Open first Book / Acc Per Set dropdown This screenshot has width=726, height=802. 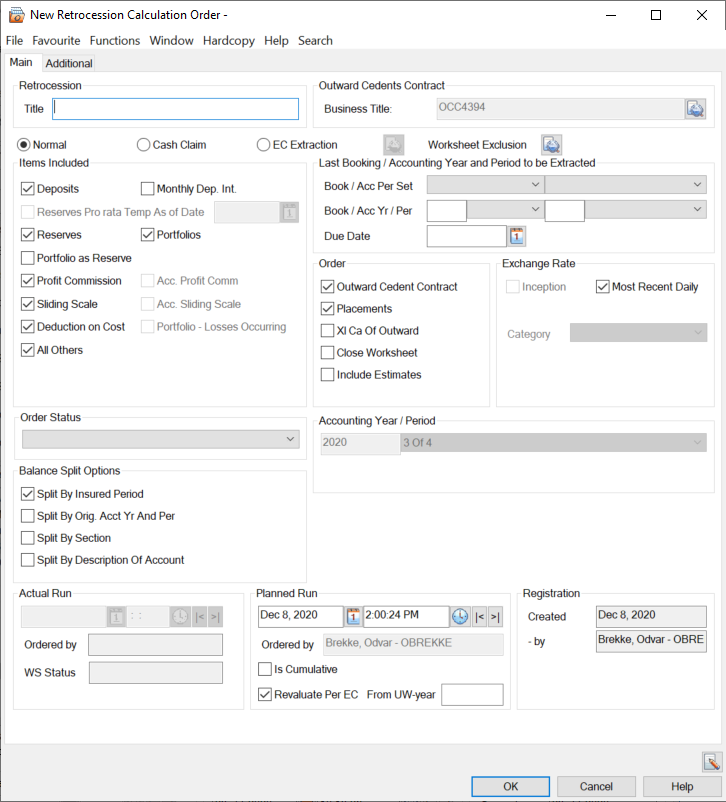[486, 185]
